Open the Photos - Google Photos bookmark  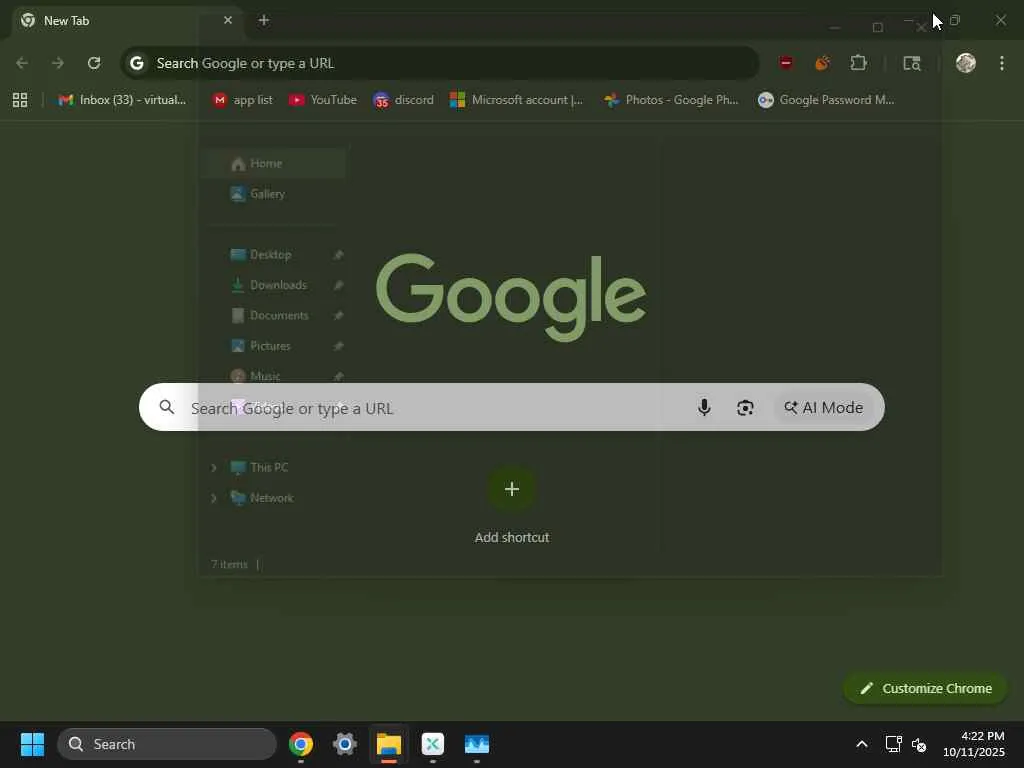[671, 100]
